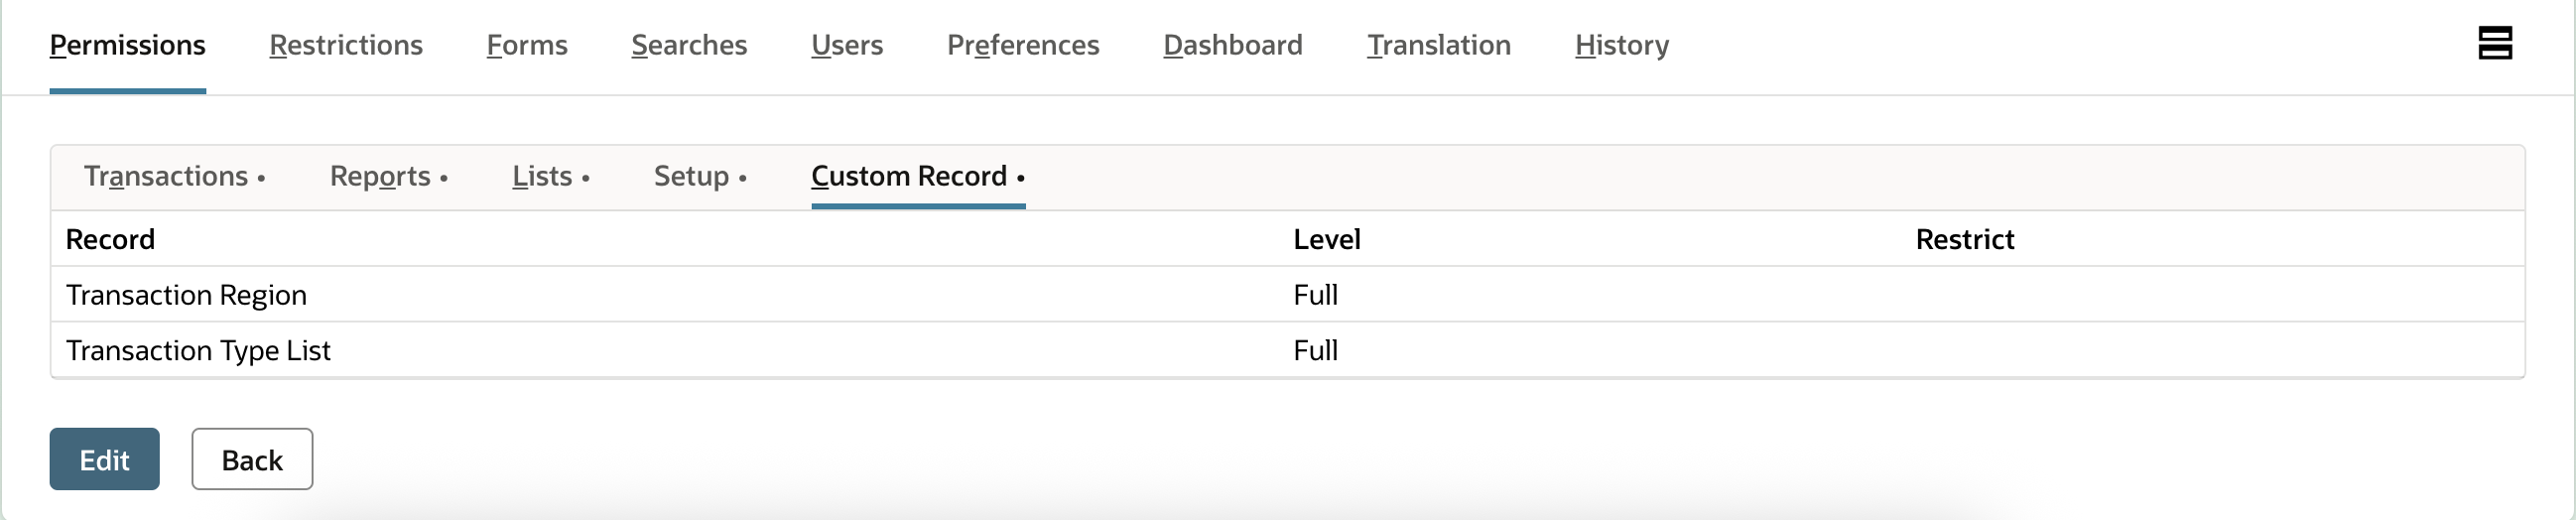
Task: Click the subtab layout toggle icon
Action: click(x=2494, y=44)
